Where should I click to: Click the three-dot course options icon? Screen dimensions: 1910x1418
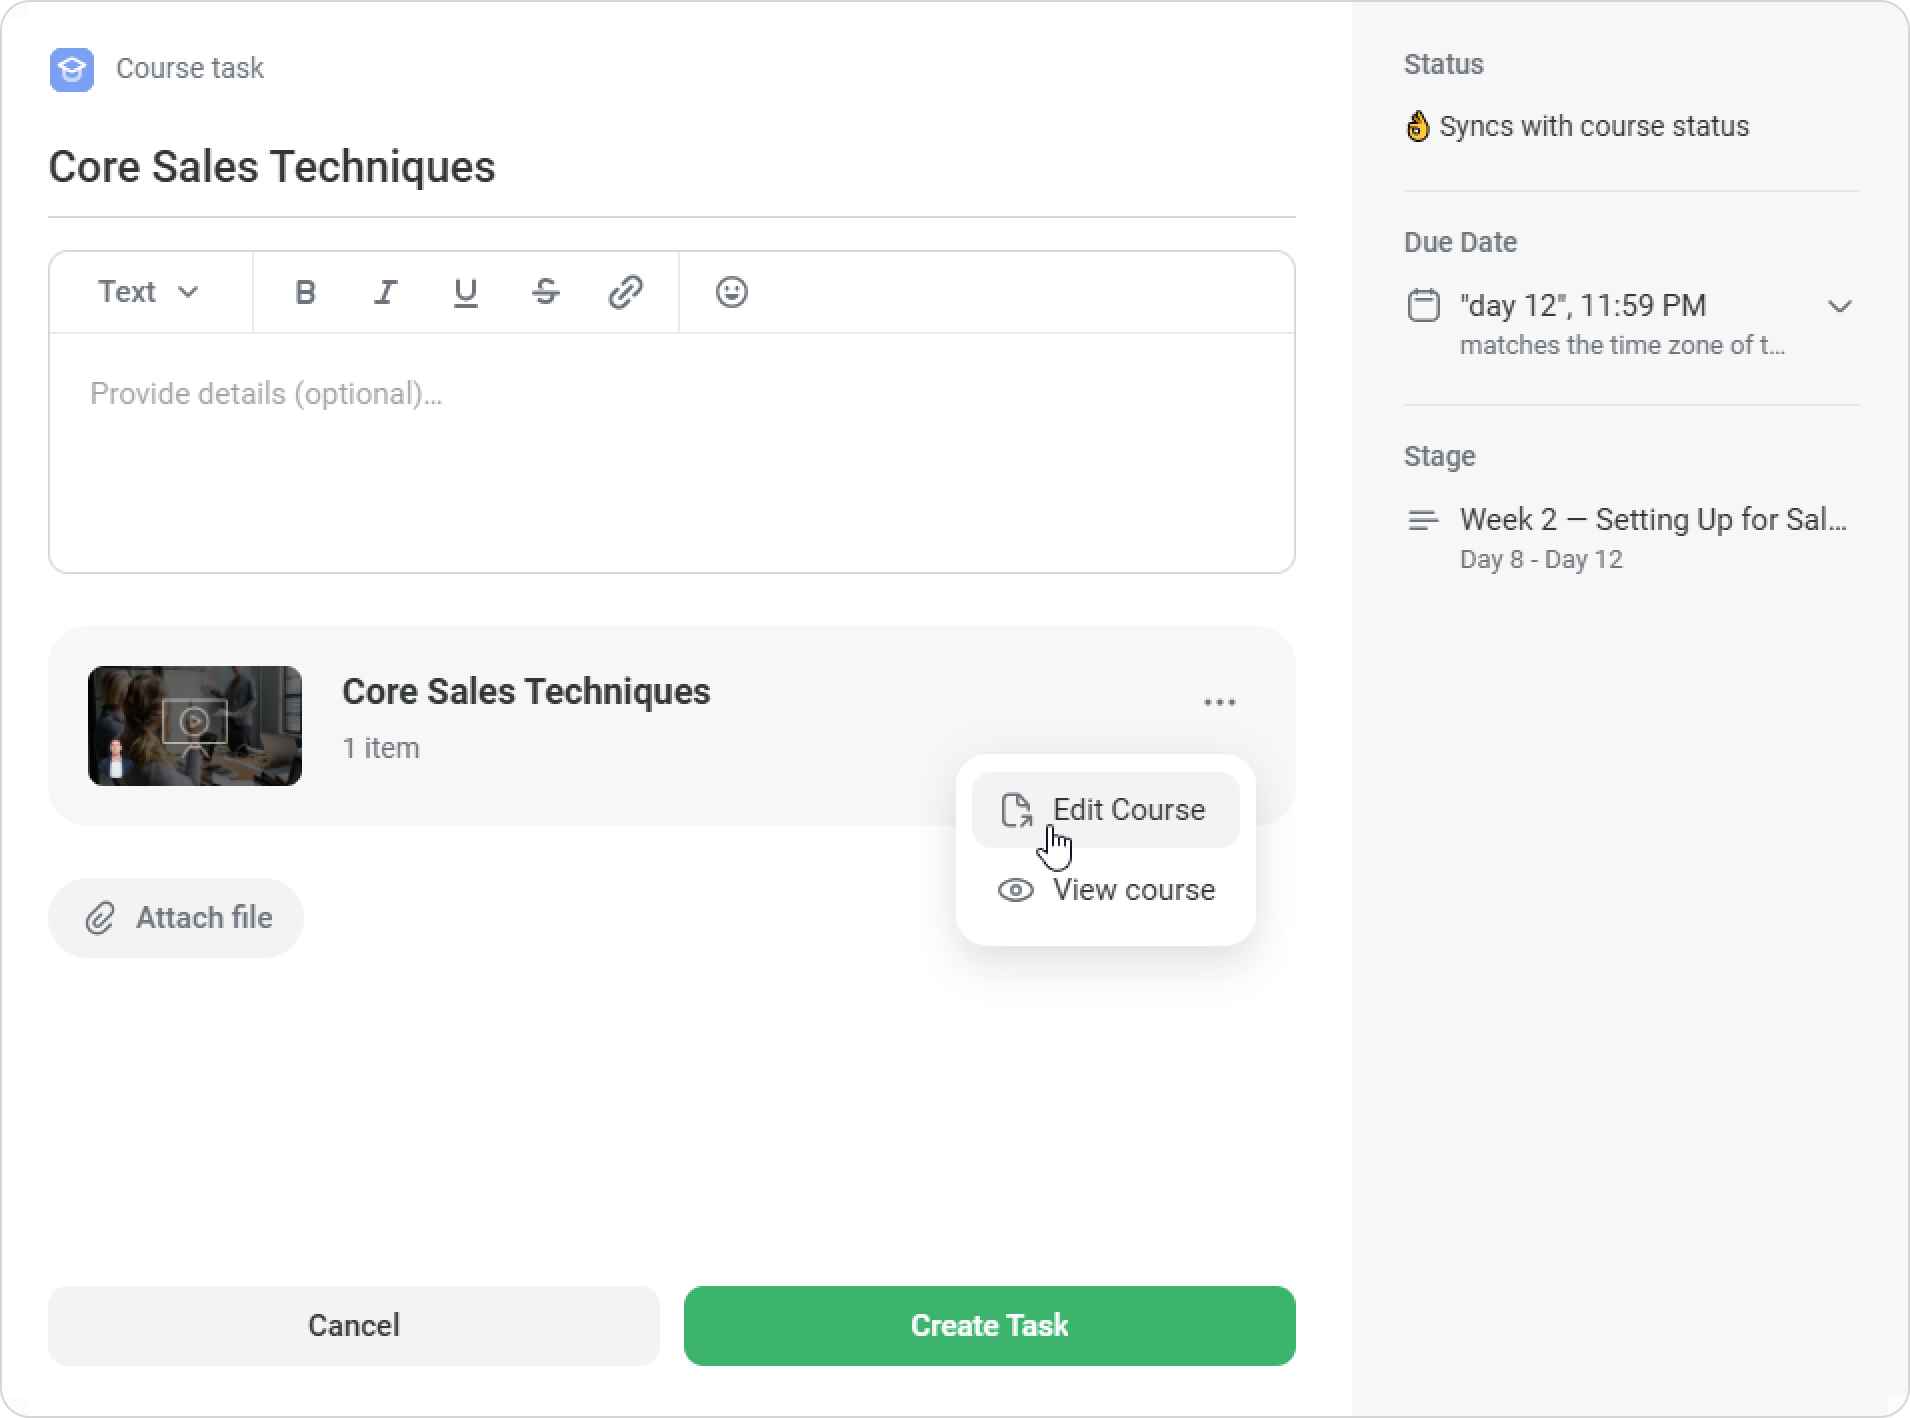click(1219, 703)
